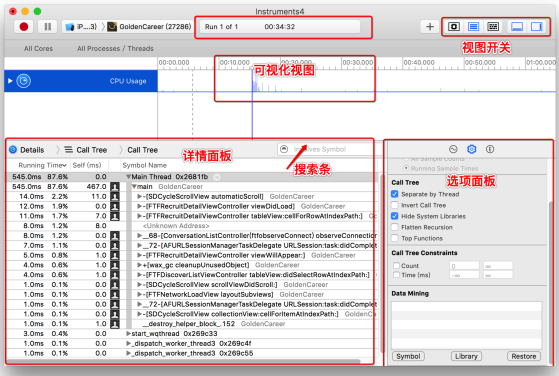Click the user code icon beside _destroy_helper_block_.152
The height and width of the screenshot is (376, 559).
pyautogui.click(x=115, y=324)
